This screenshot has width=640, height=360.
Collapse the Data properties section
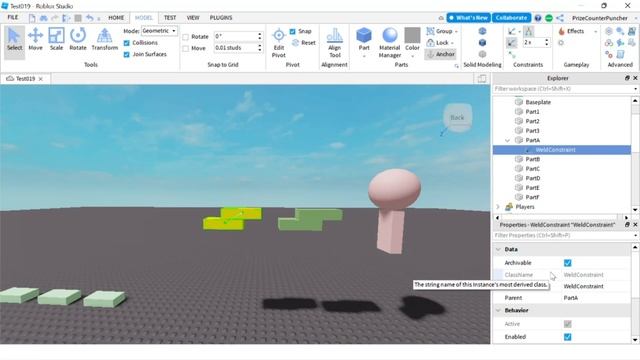coord(498,249)
